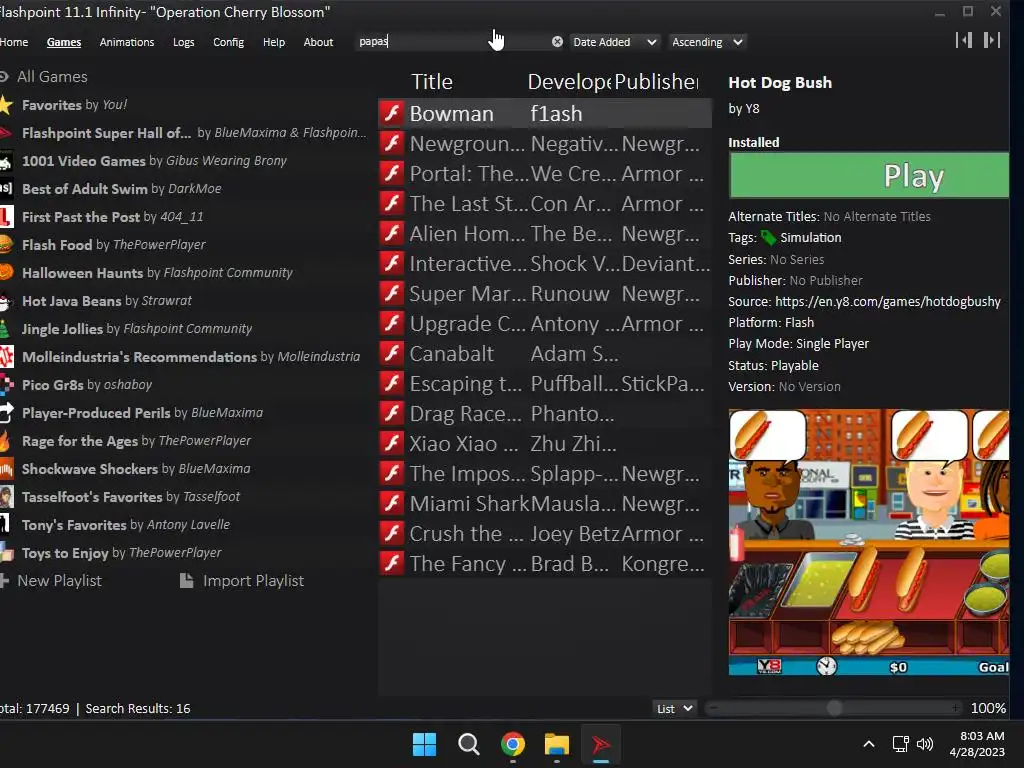Viewport: 1024px width, 768px height.
Task: Open Animations tab
Action: pyautogui.click(x=127, y=42)
